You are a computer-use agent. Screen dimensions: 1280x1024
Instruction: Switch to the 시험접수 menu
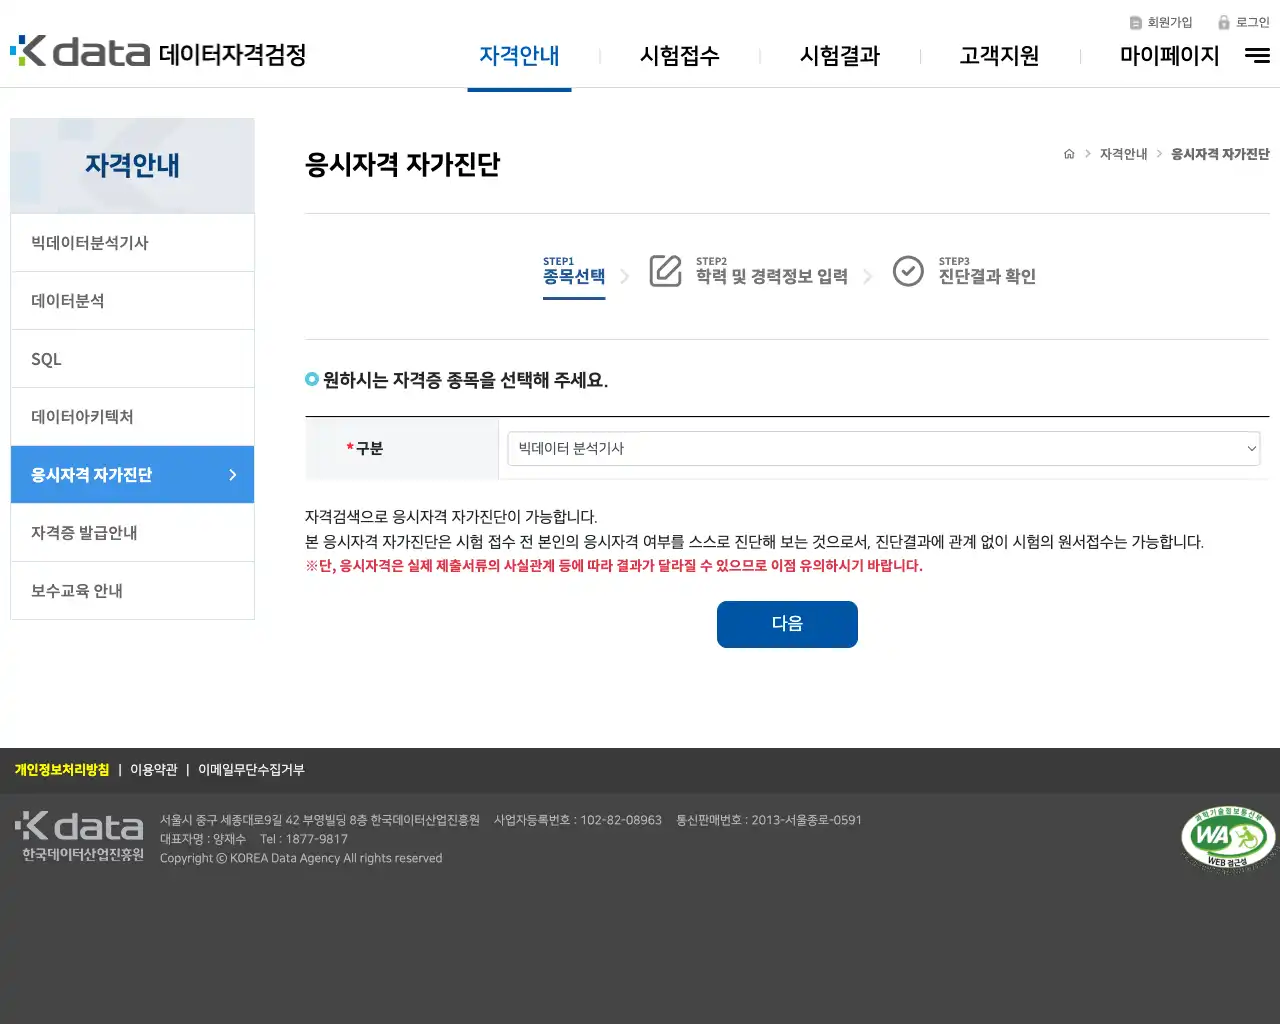pyautogui.click(x=680, y=56)
